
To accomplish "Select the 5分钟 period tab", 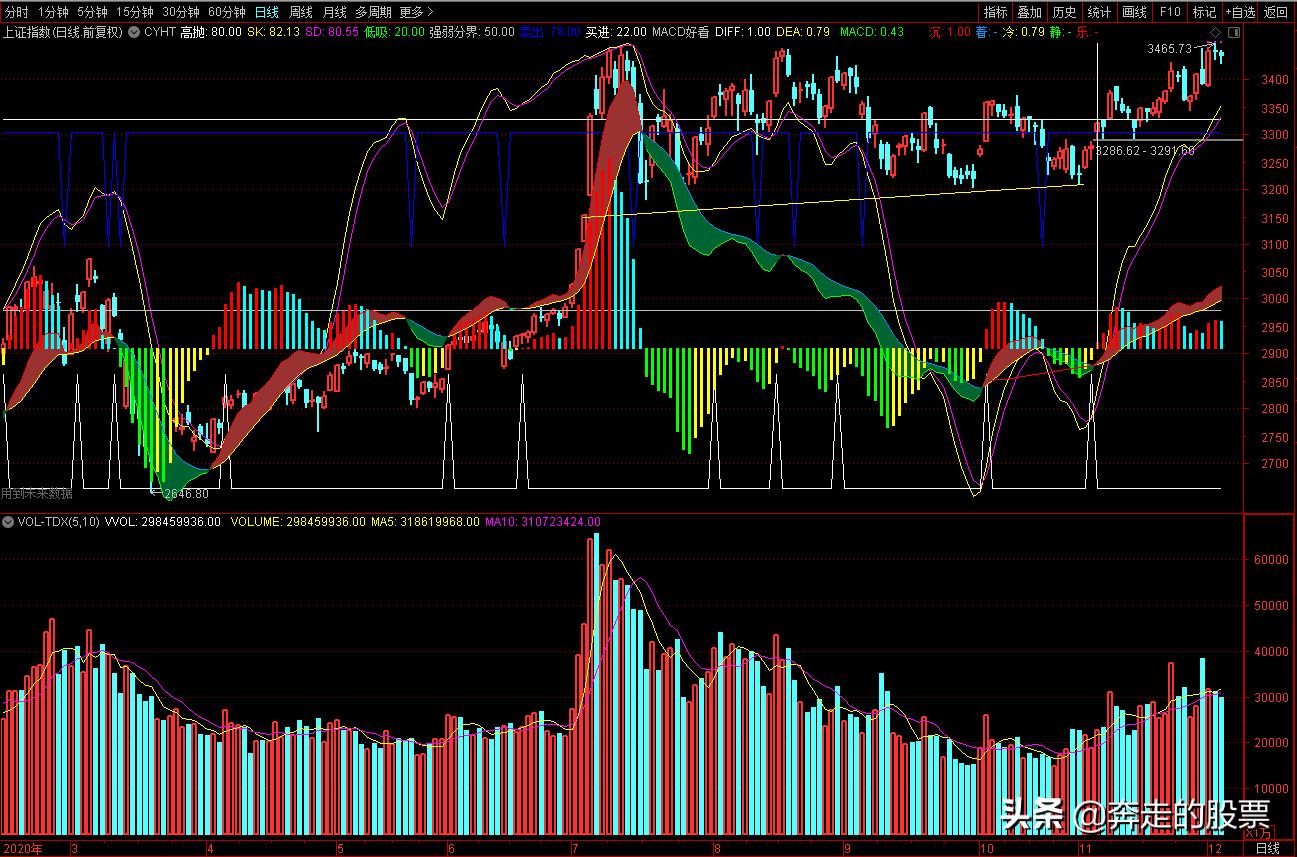I will [x=91, y=12].
